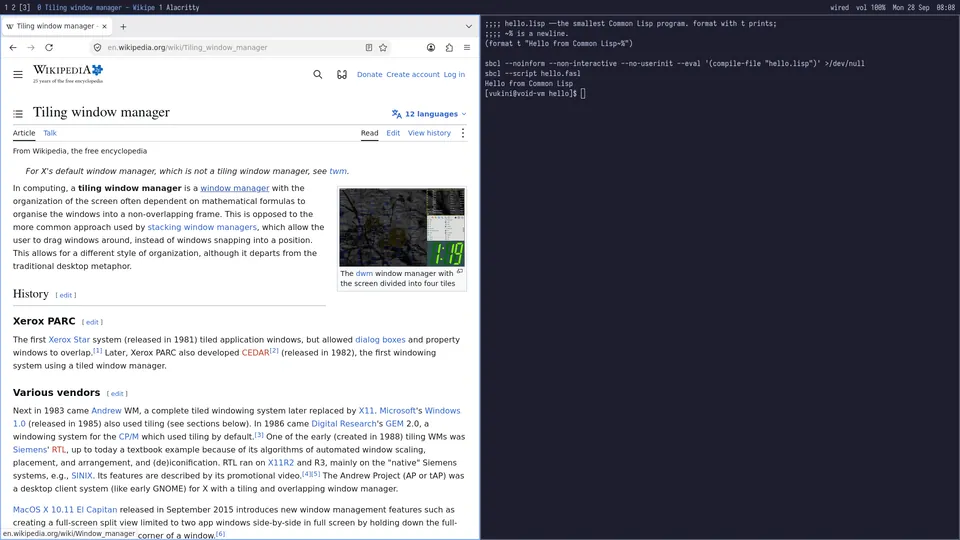Click the wired network status

point(839,7)
